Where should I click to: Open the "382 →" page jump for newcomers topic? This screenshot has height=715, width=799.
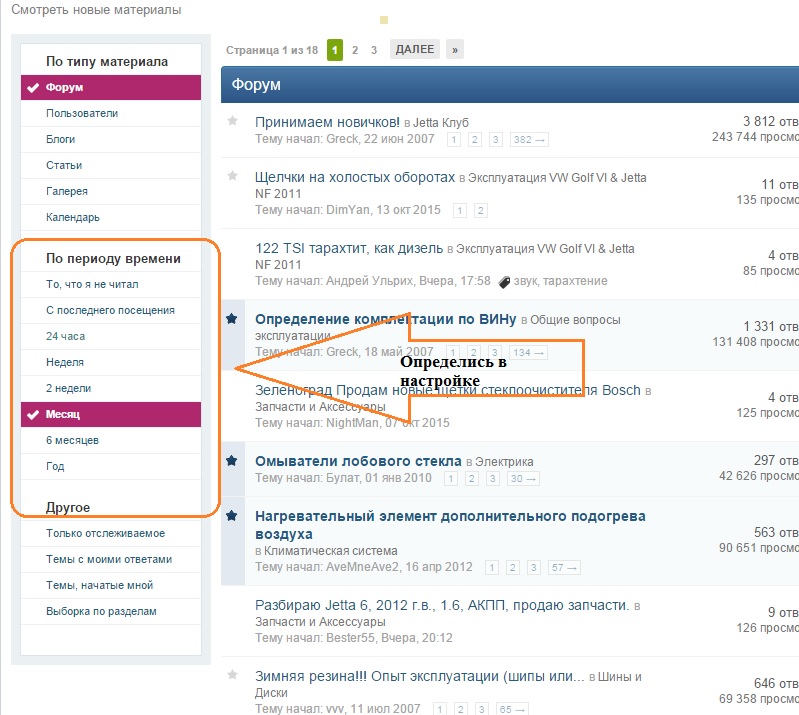[529, 140]
